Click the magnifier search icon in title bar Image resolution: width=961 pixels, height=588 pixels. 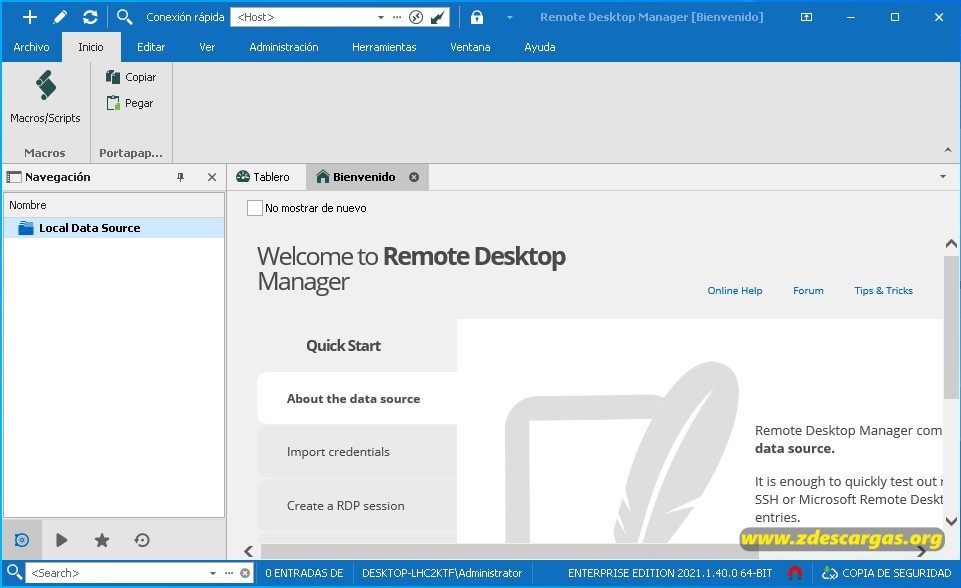(124, 17)
